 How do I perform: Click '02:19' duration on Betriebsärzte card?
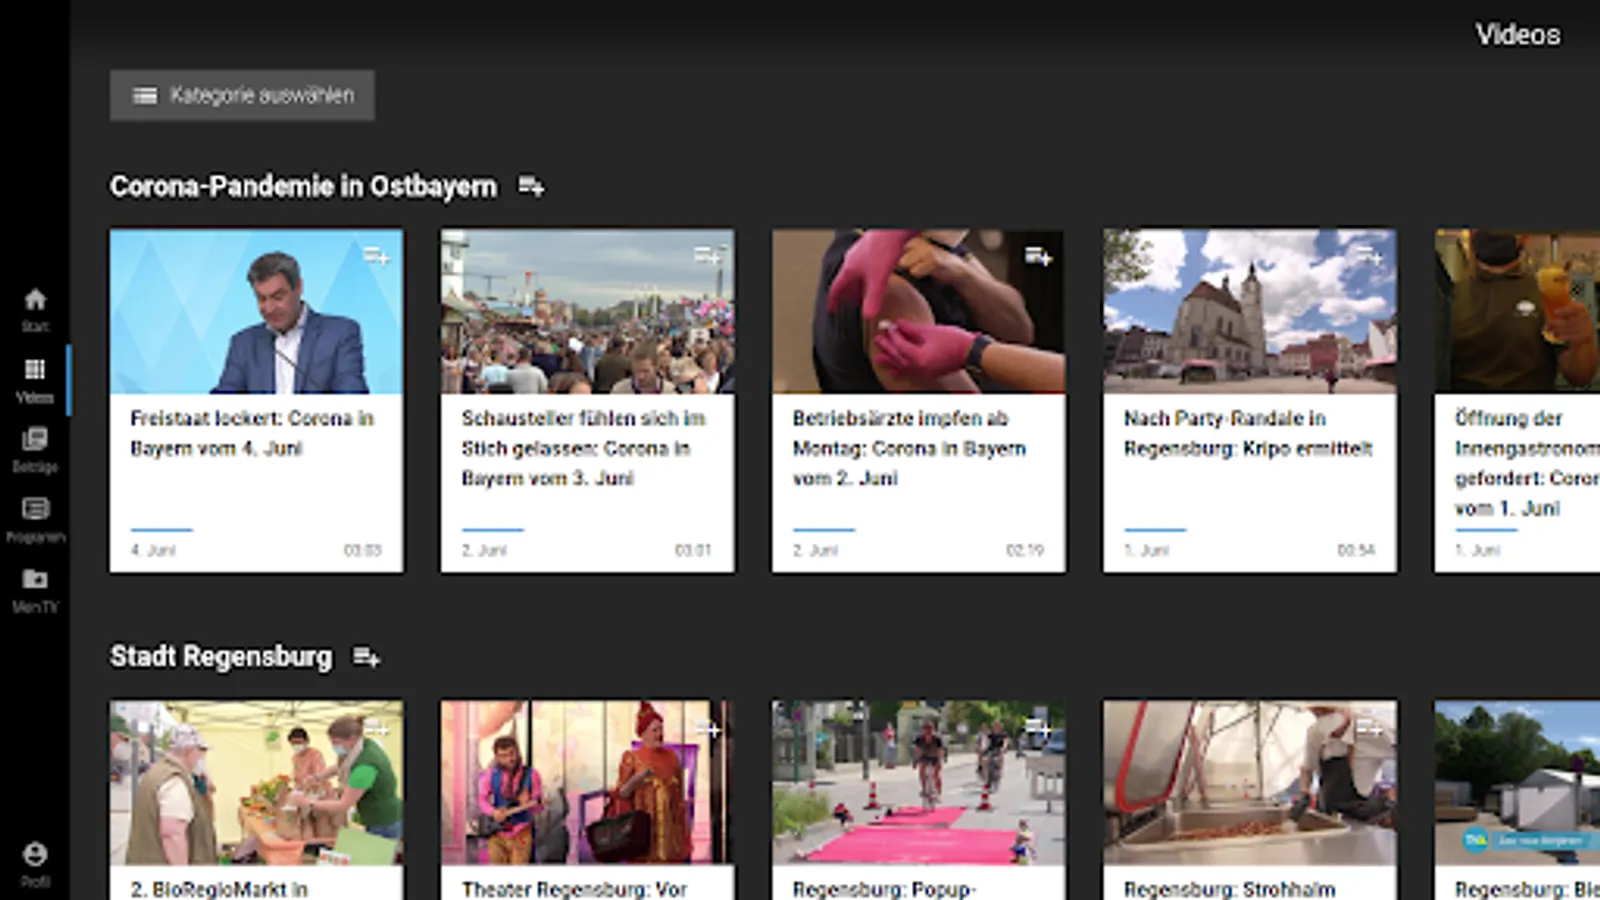click(x=1024, y=550)
